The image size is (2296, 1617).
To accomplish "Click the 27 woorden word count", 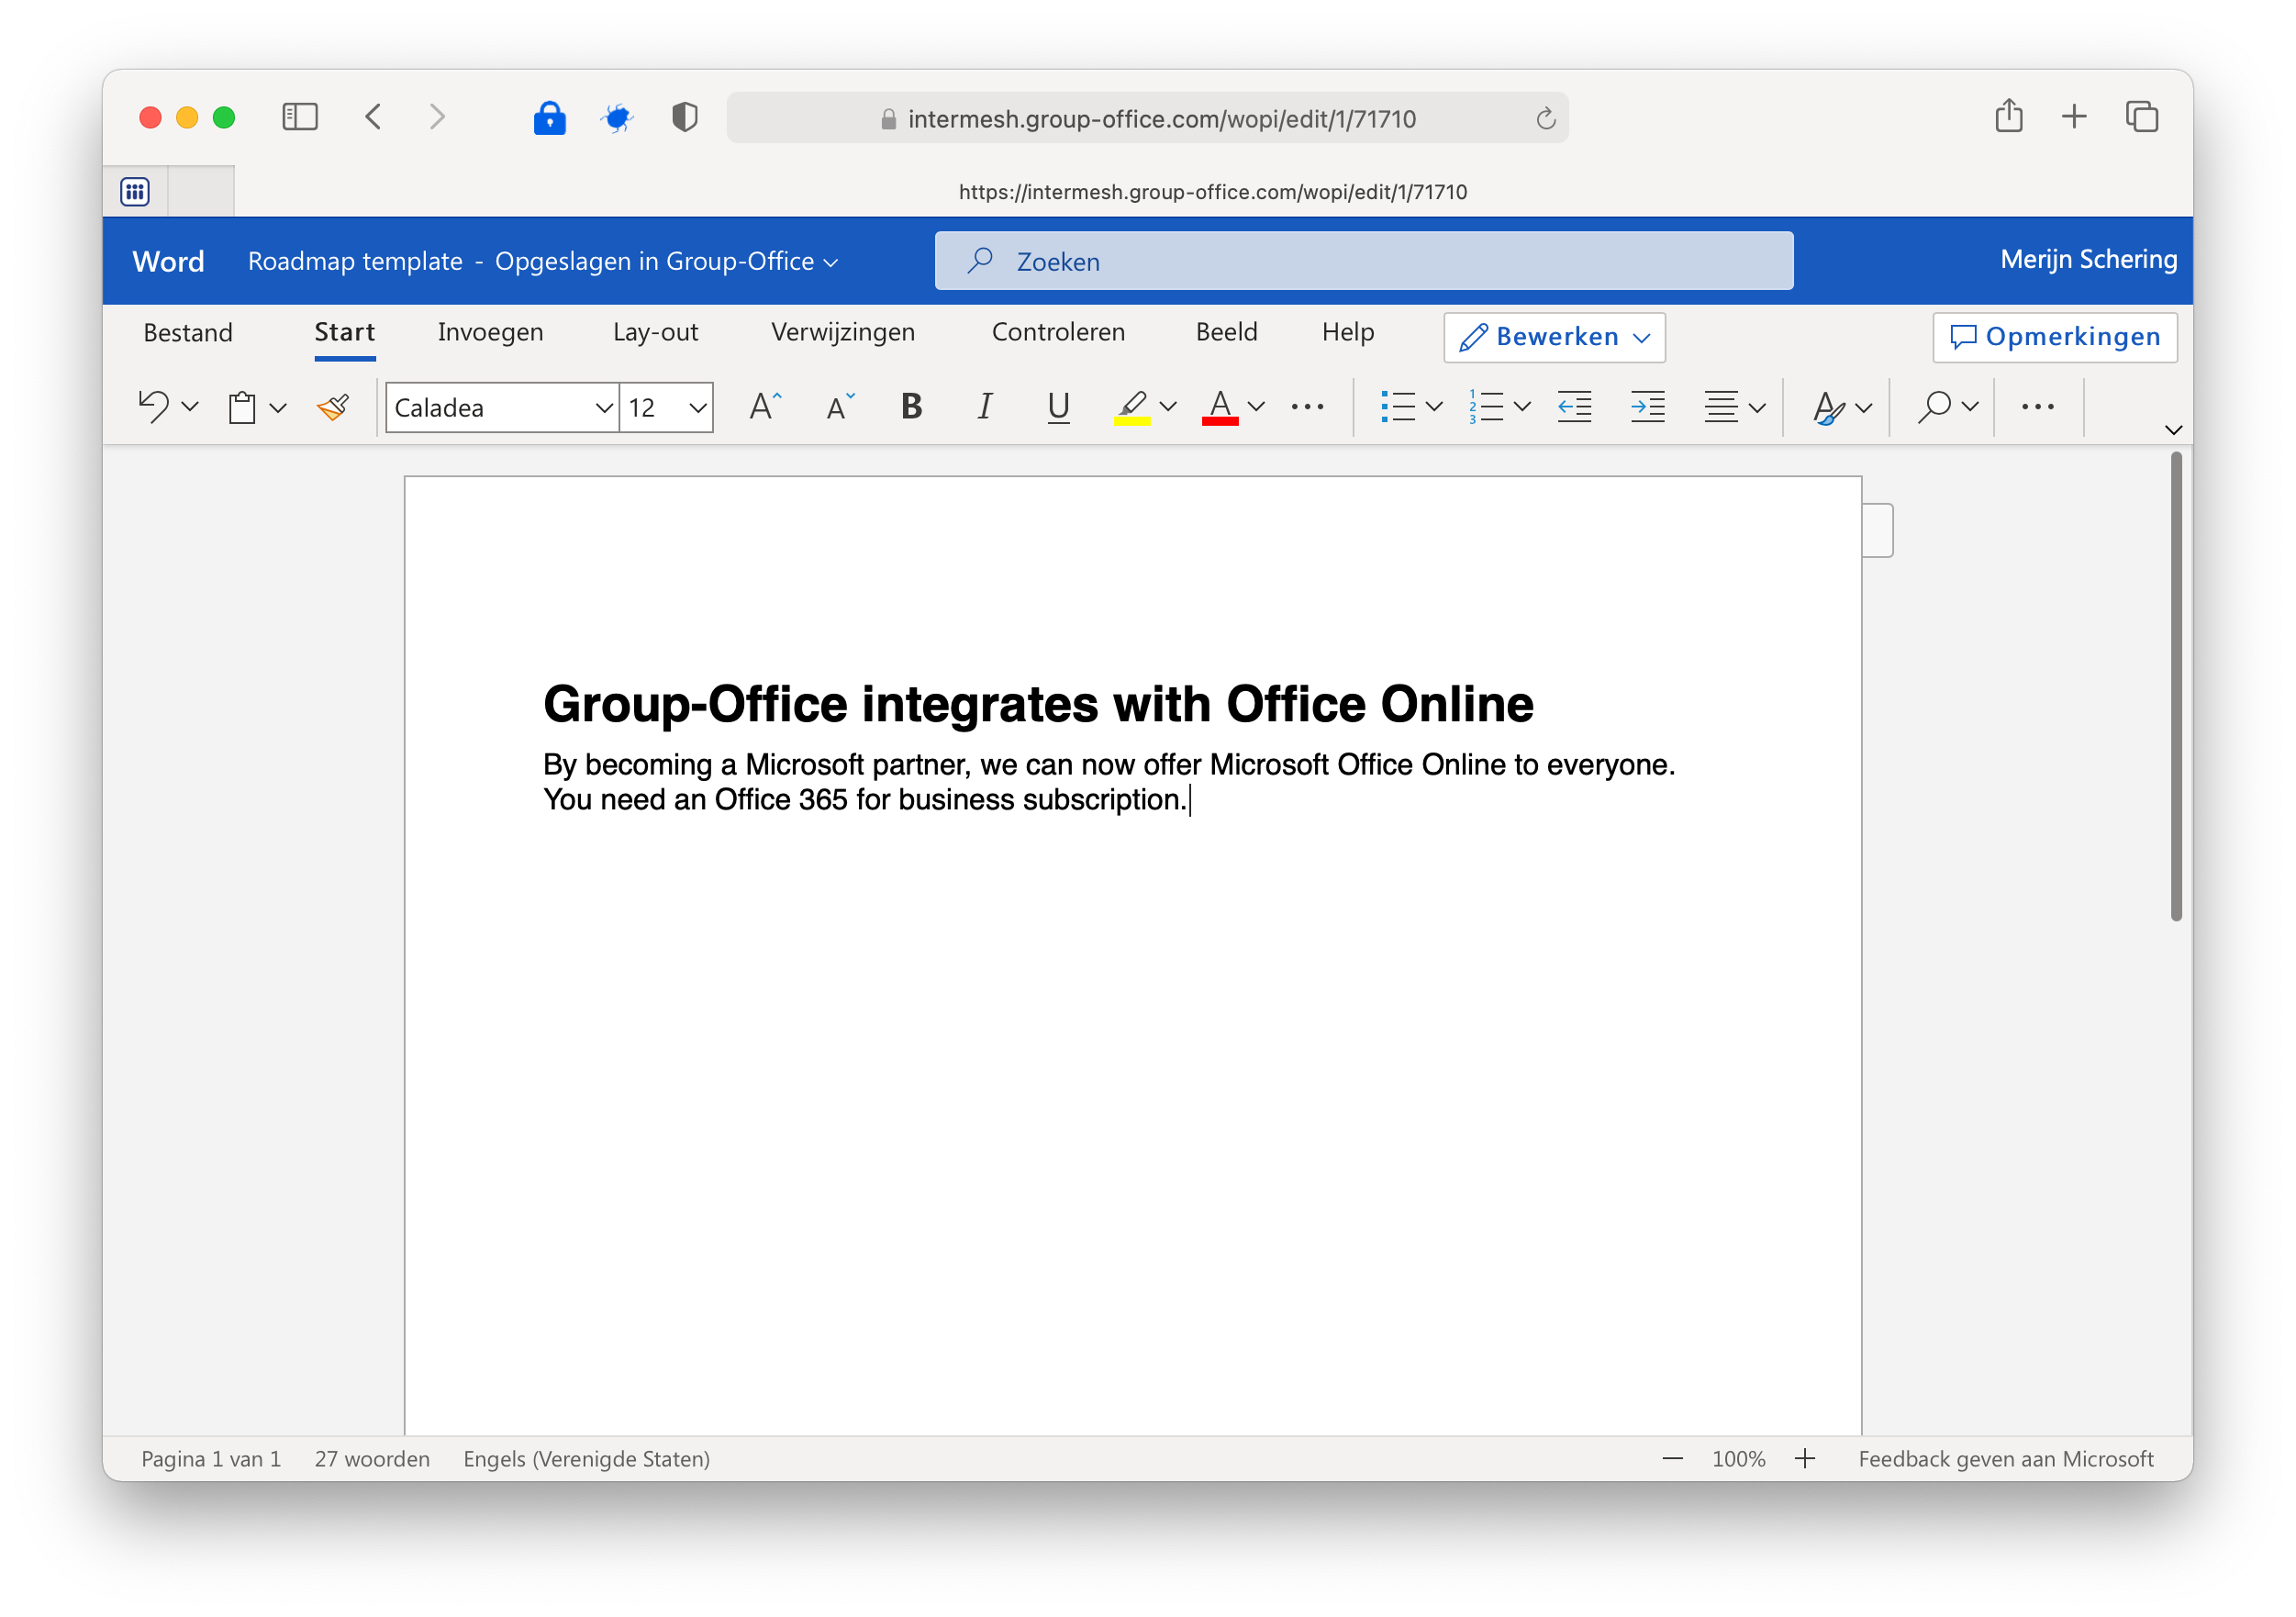I will pyautogui.click(x=372, y=1459).
